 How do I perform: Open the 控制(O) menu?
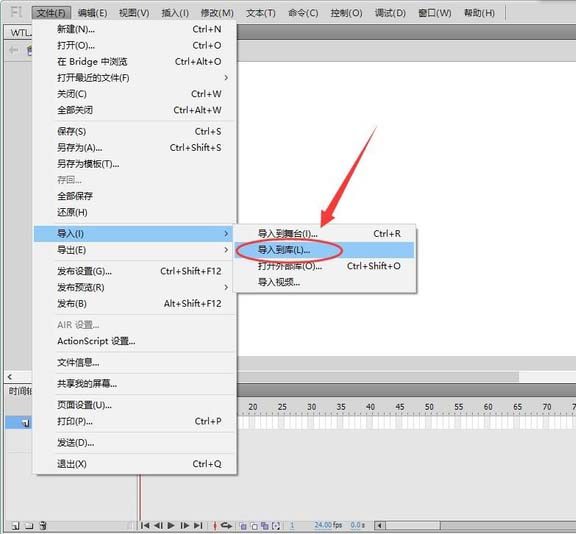(346, 13)
